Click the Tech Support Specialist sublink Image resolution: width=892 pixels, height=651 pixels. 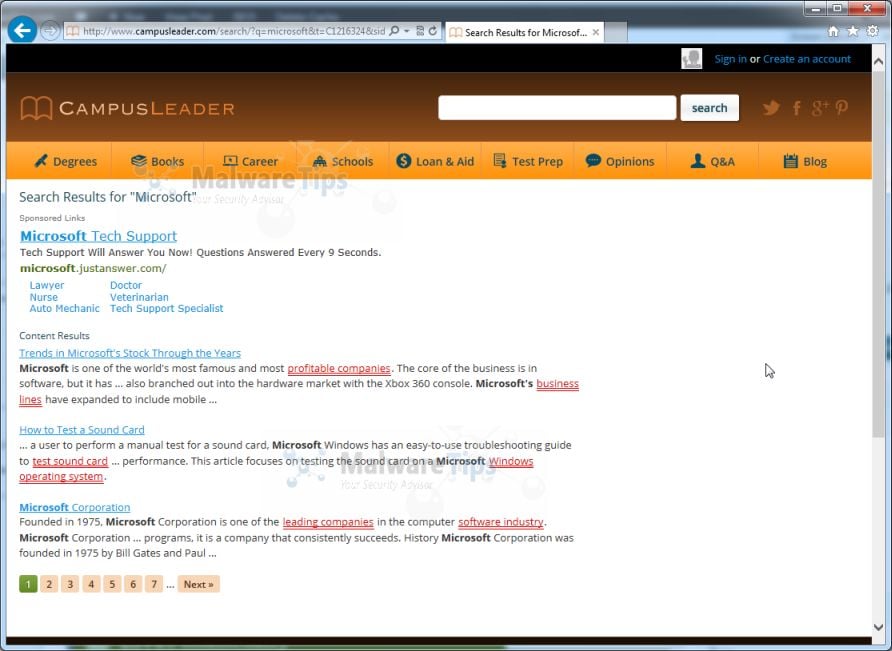click(166, 308)
